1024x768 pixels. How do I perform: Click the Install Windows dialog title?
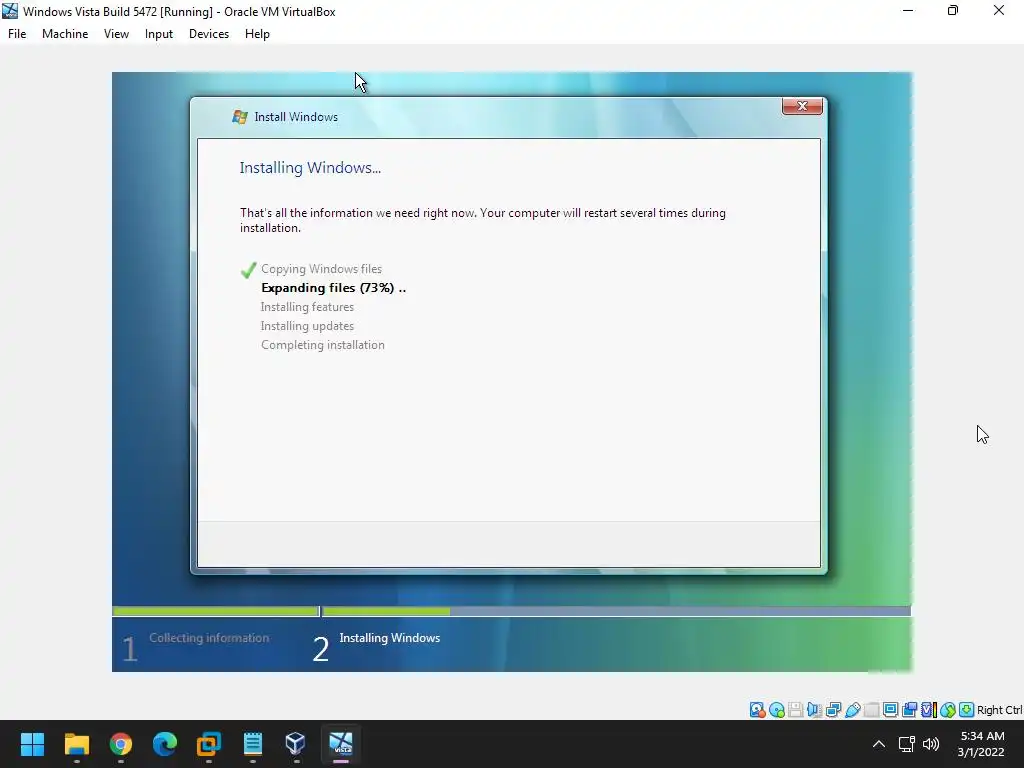pos(296,117)
